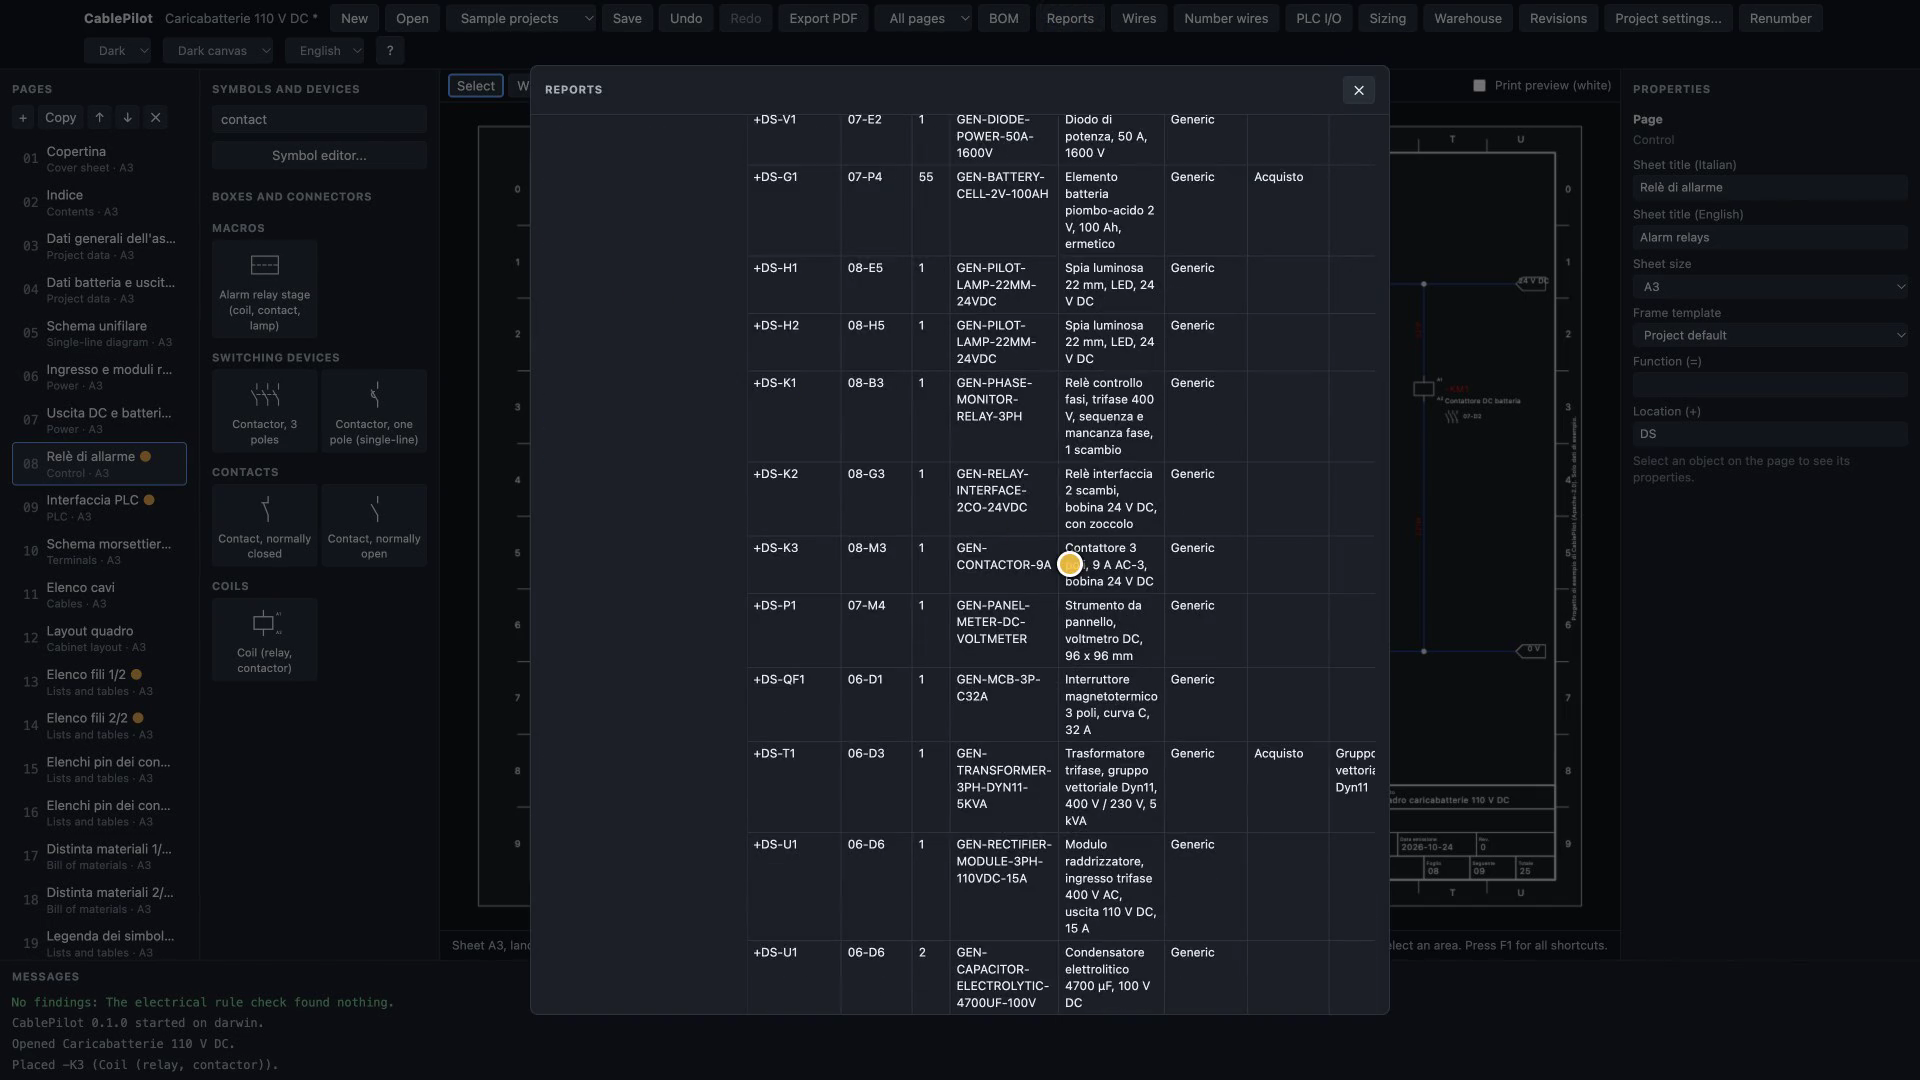Open the BOM toolbar item

(1003, 19)
